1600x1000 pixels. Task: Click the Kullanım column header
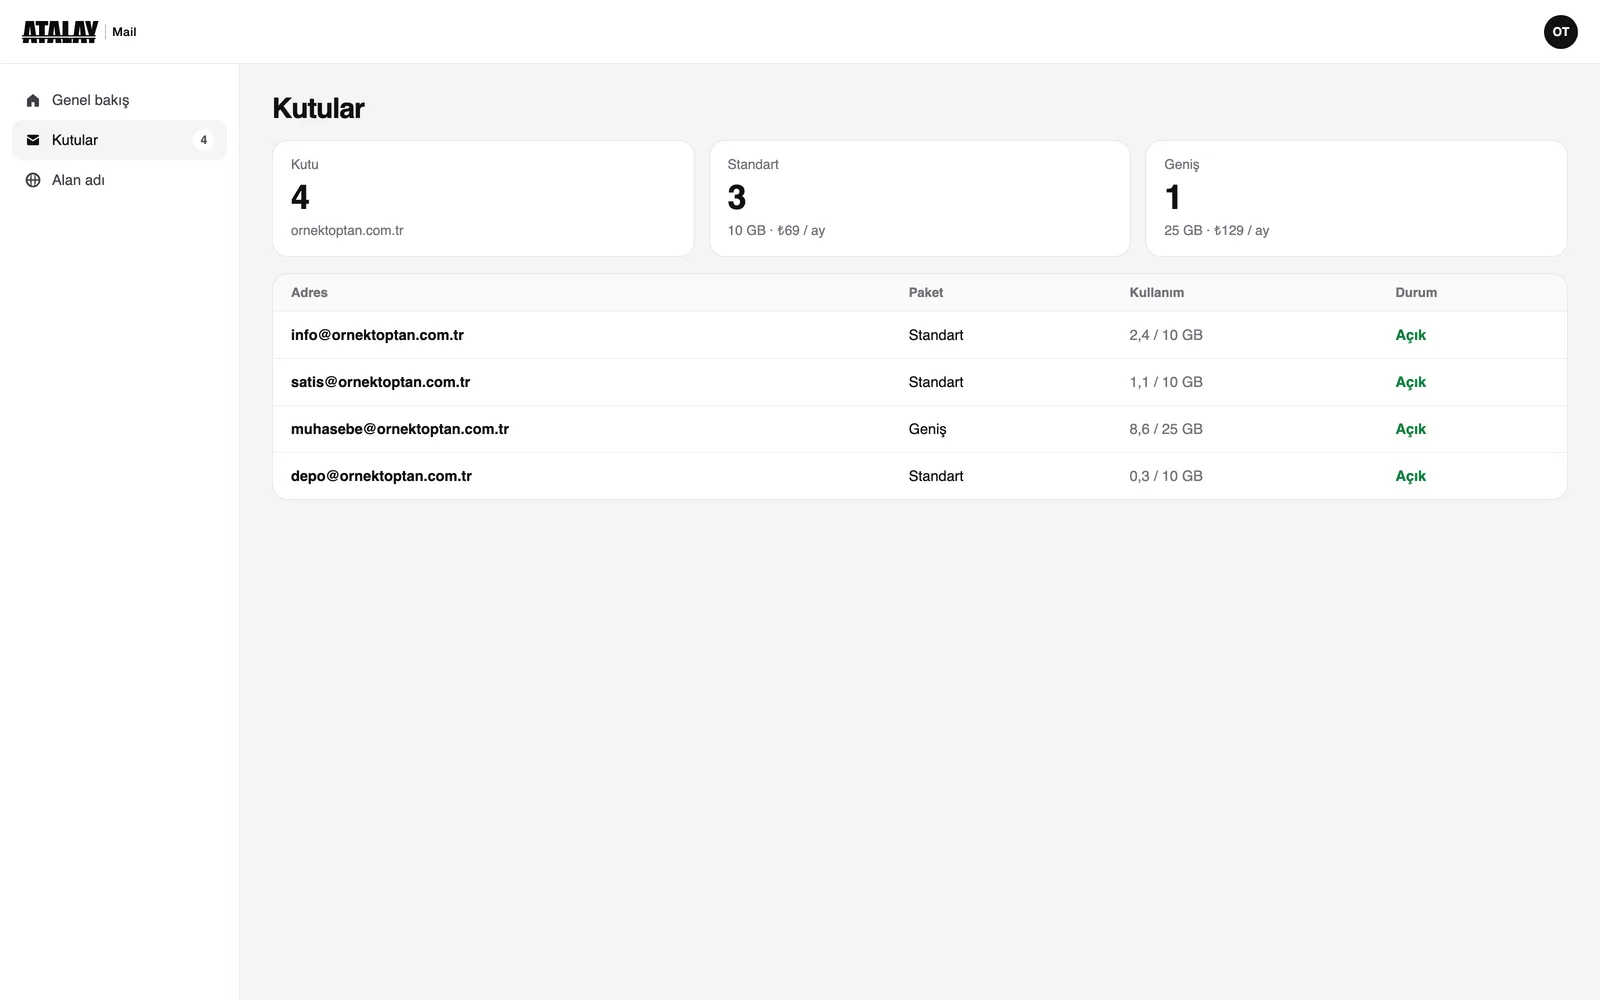coord(1157,293)
